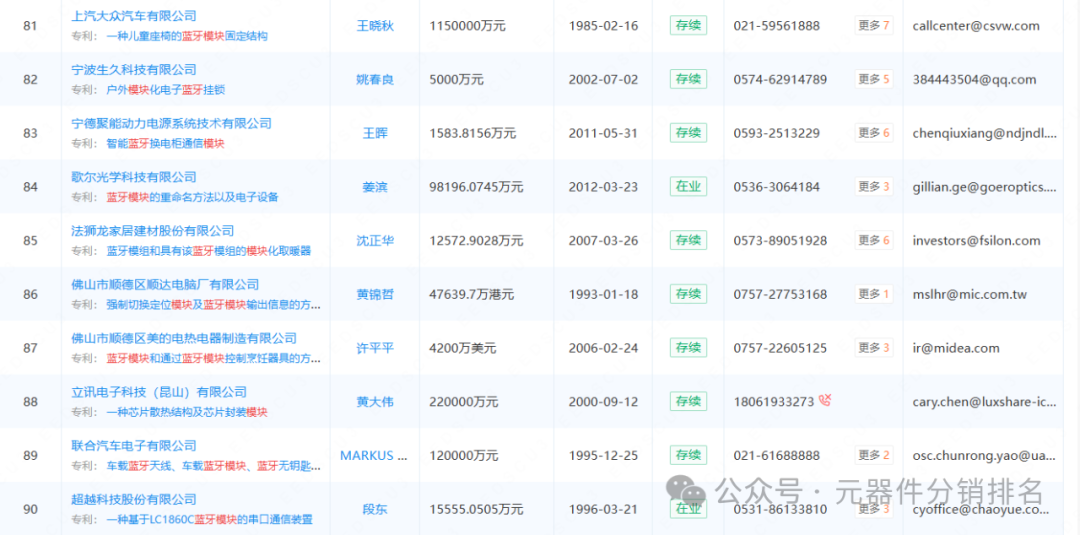The image size is (1080, 535).
Task: Select email mslhr@mic.com.tw
Action: coord(969,295)
